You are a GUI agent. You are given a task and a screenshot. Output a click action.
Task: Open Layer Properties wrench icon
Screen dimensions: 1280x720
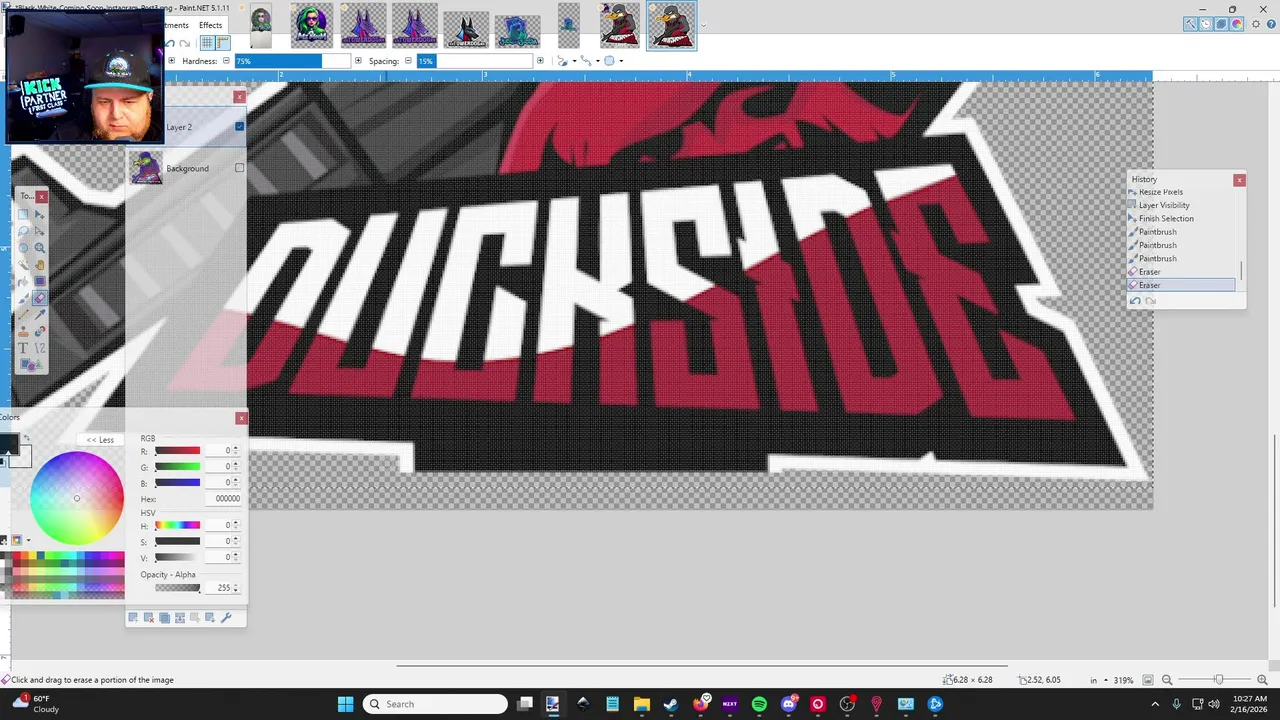[x=226, y=617]
